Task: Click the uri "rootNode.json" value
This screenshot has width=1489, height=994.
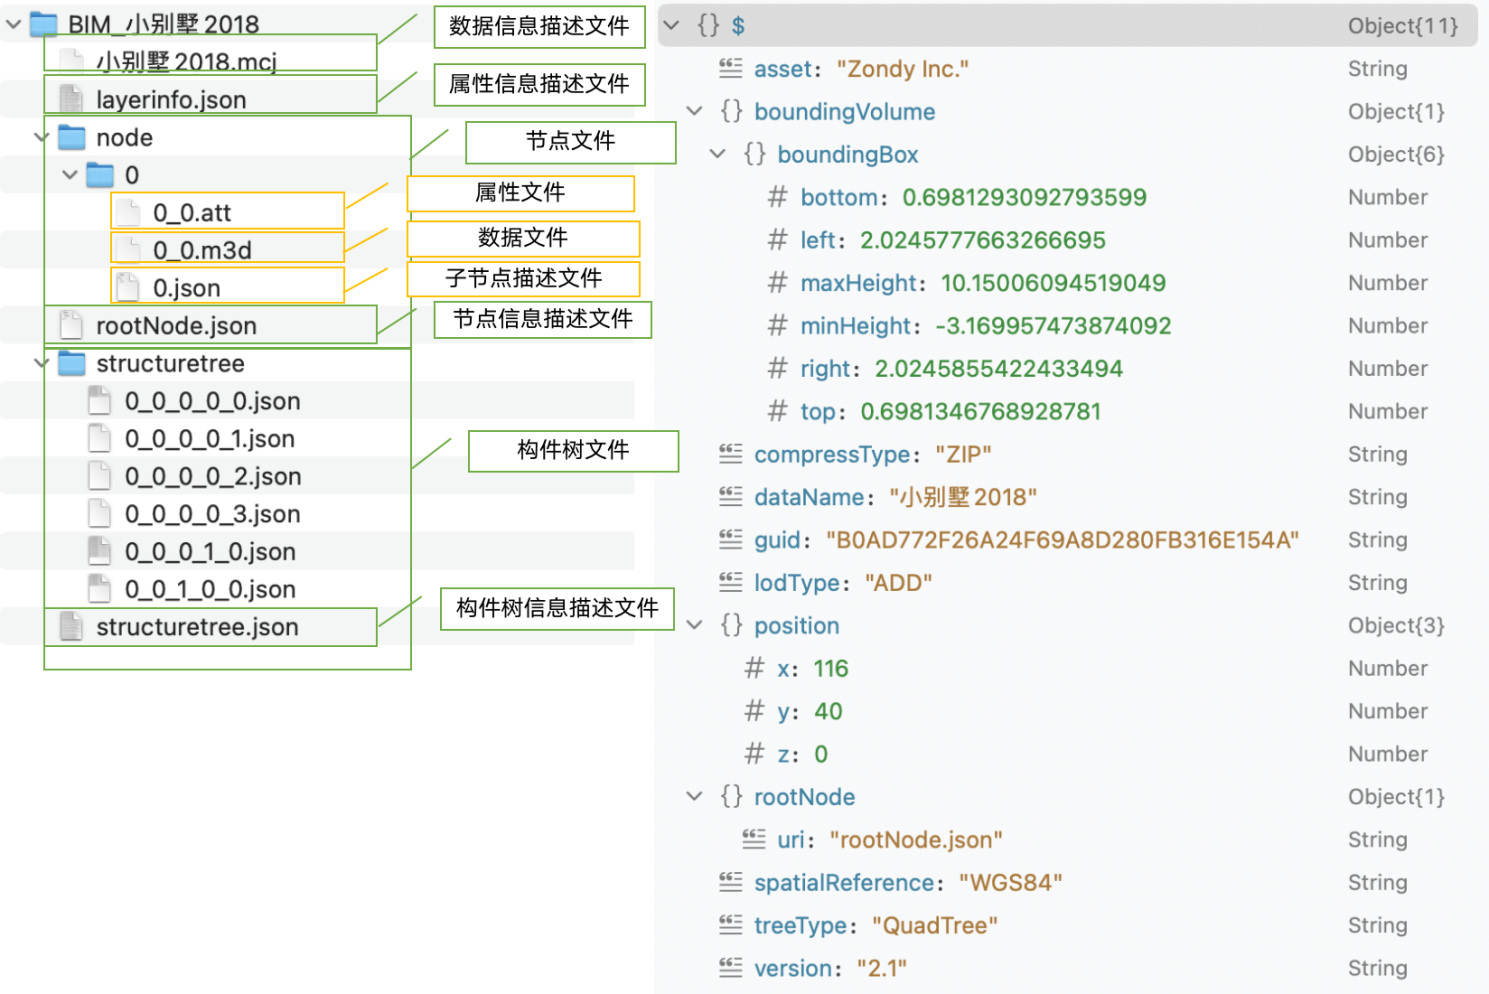Action: pyautogui.click(x=915, y=840)
